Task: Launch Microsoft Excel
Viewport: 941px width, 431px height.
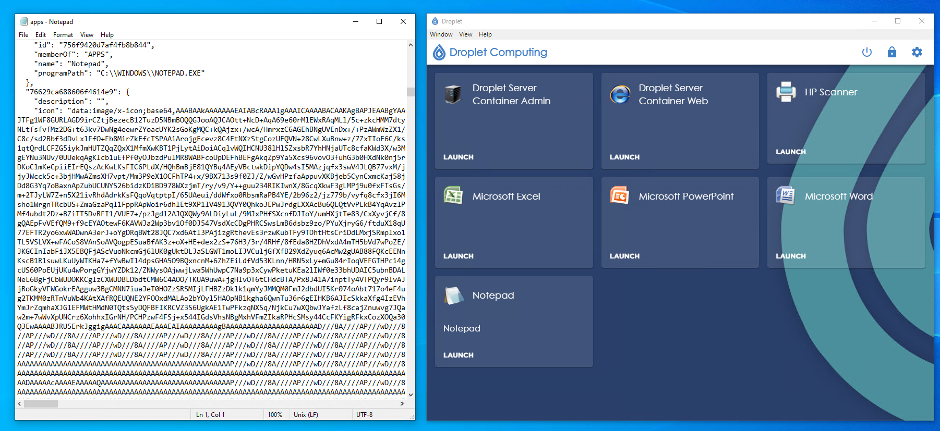Action: coord(458,256)
